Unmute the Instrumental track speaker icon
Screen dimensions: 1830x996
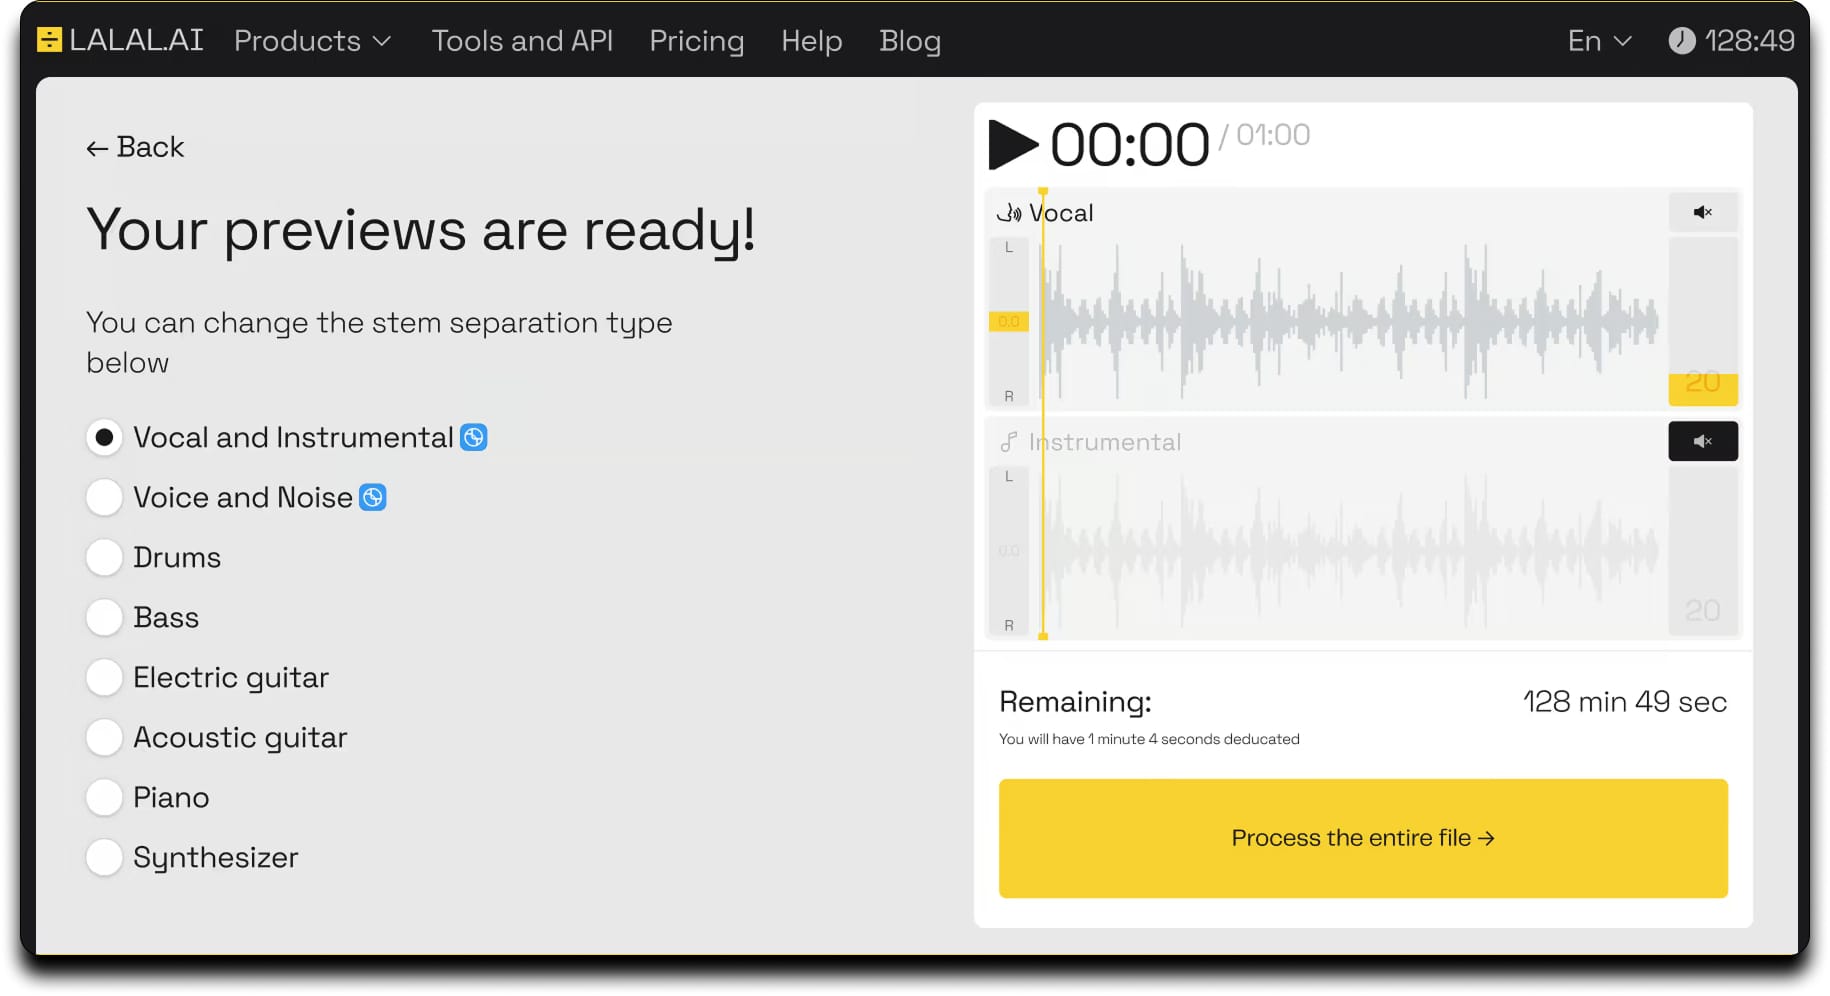1702,441
